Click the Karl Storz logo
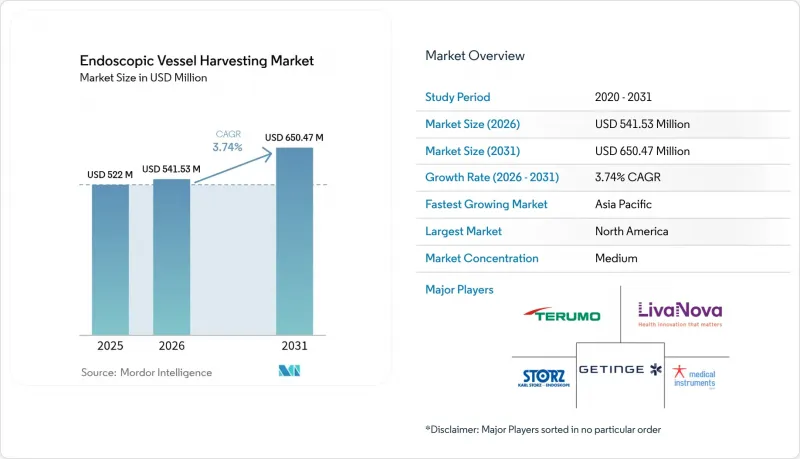800x459 pixels. 544,378
